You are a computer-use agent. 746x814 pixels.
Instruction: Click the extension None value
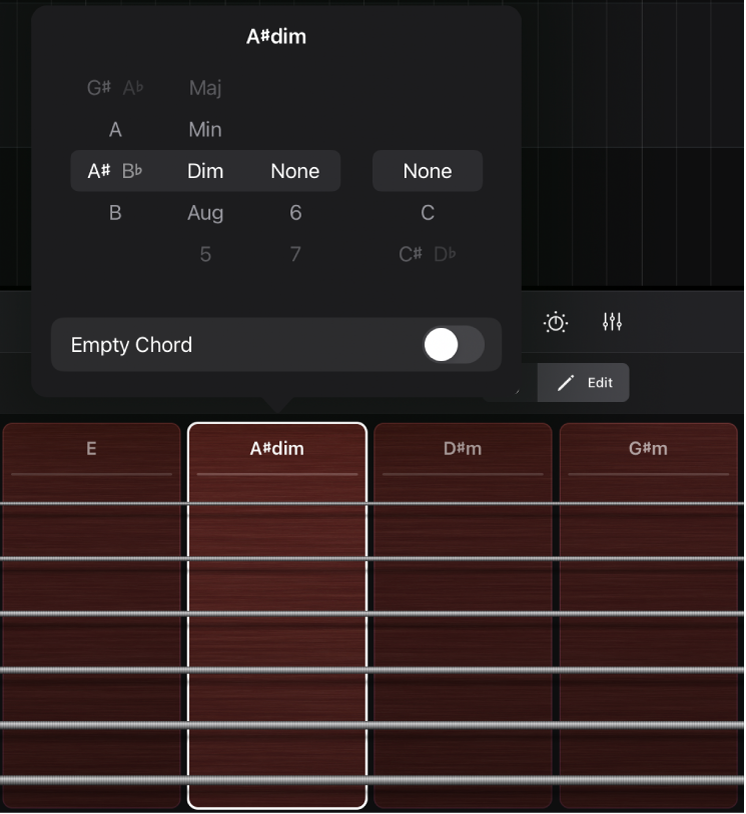pos(295,171)
